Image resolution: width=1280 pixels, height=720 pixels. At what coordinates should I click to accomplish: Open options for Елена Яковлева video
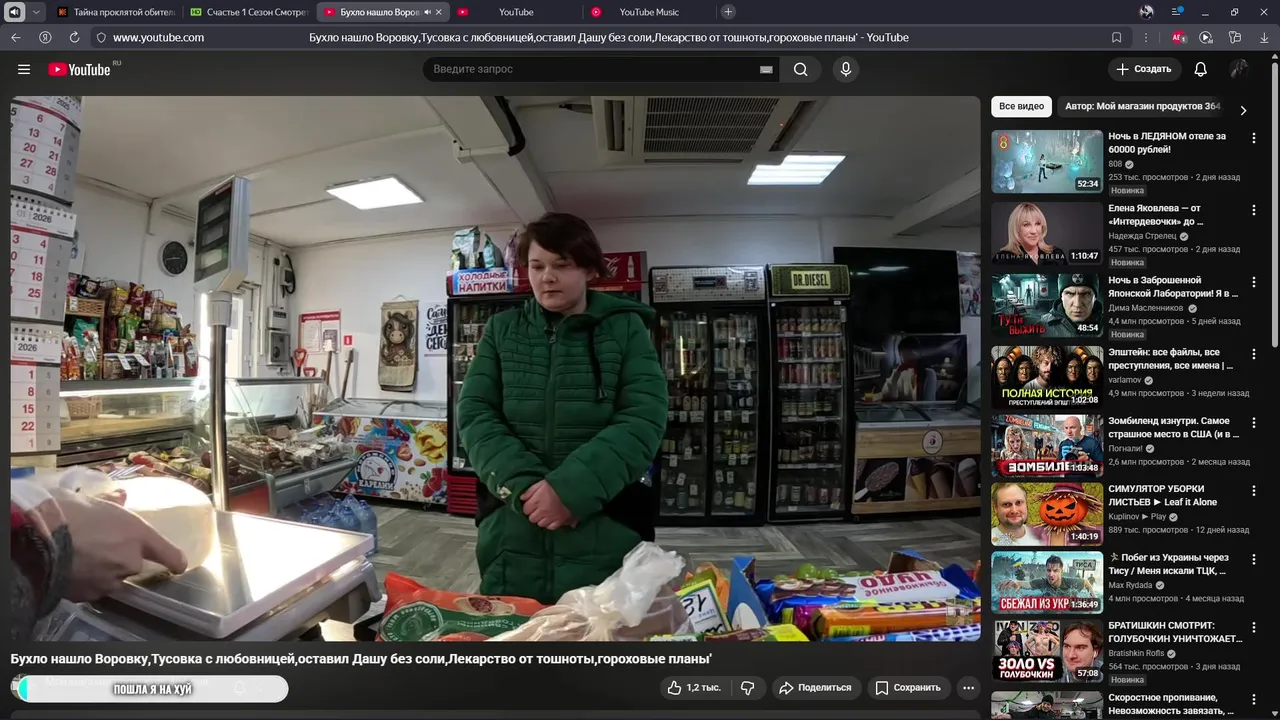tap(1253, 211)
